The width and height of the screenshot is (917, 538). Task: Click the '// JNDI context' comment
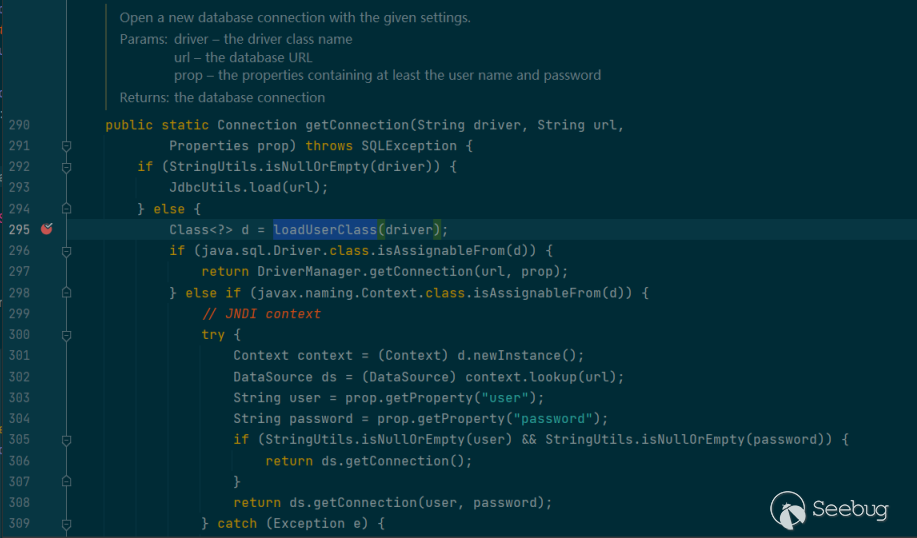click(261, 314)
